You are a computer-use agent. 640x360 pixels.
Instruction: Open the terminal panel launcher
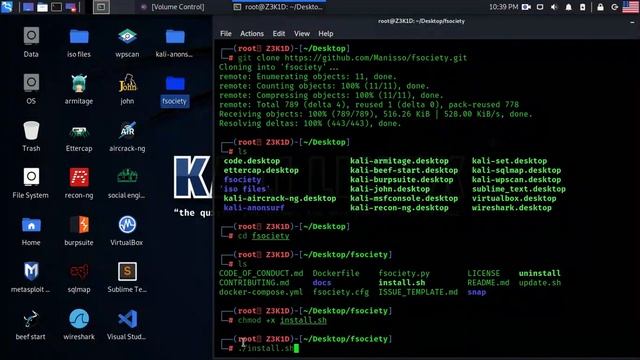tap(57, 7)
